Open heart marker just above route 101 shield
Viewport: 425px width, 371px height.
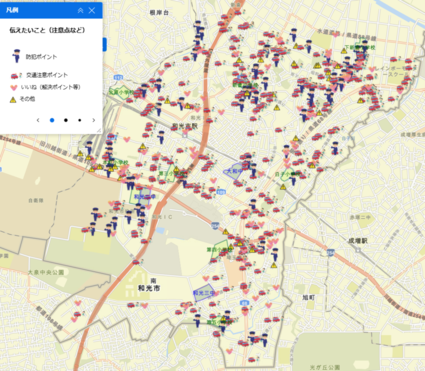click(214, 181)
